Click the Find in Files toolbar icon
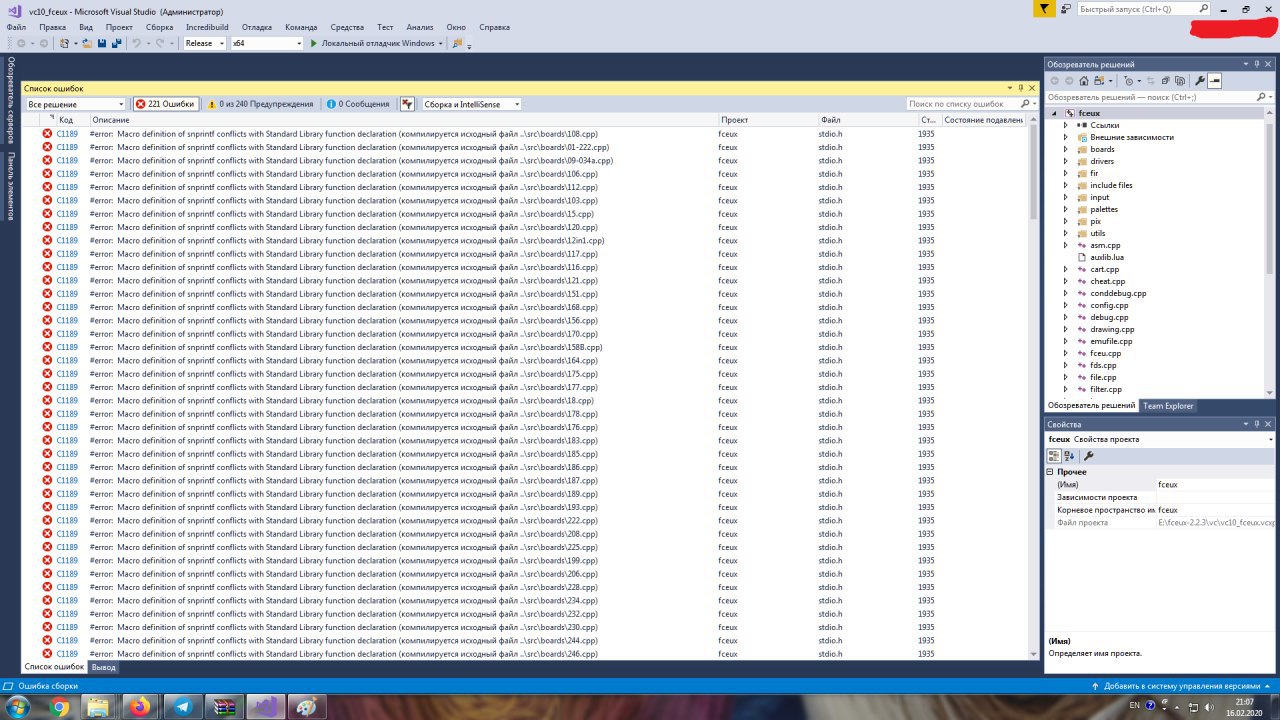 (458, 43)
